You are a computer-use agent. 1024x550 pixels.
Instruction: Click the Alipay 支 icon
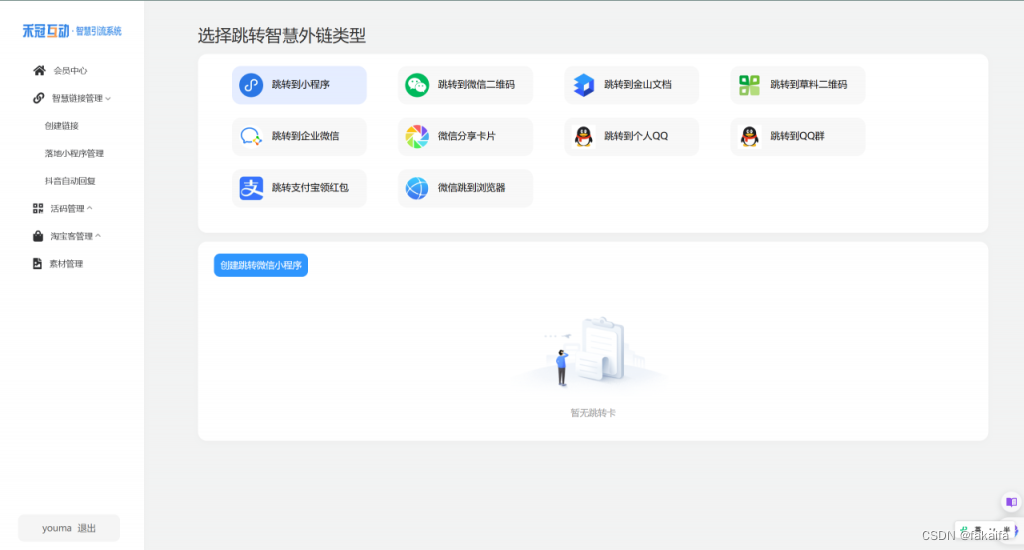coord(251,188)
